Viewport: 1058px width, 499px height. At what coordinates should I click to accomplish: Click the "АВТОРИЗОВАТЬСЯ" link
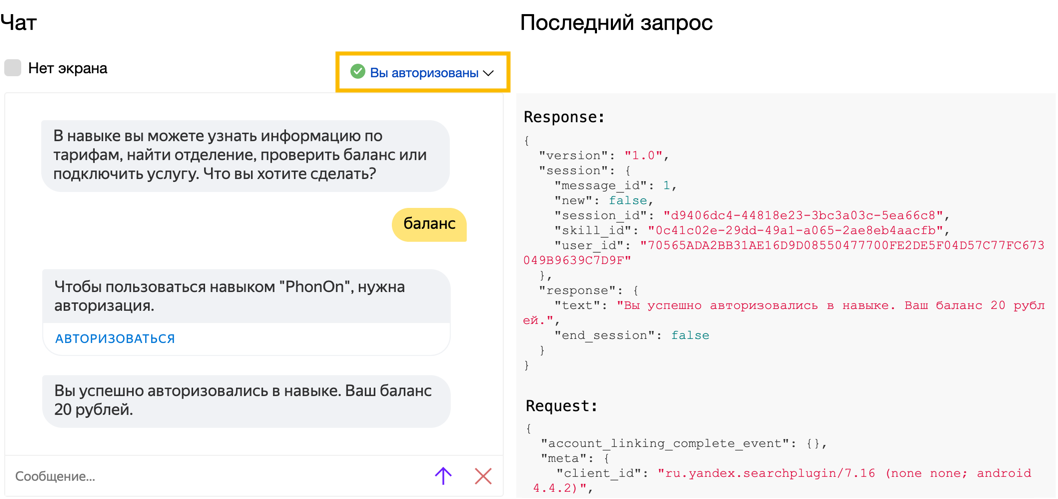coord(115,339)
